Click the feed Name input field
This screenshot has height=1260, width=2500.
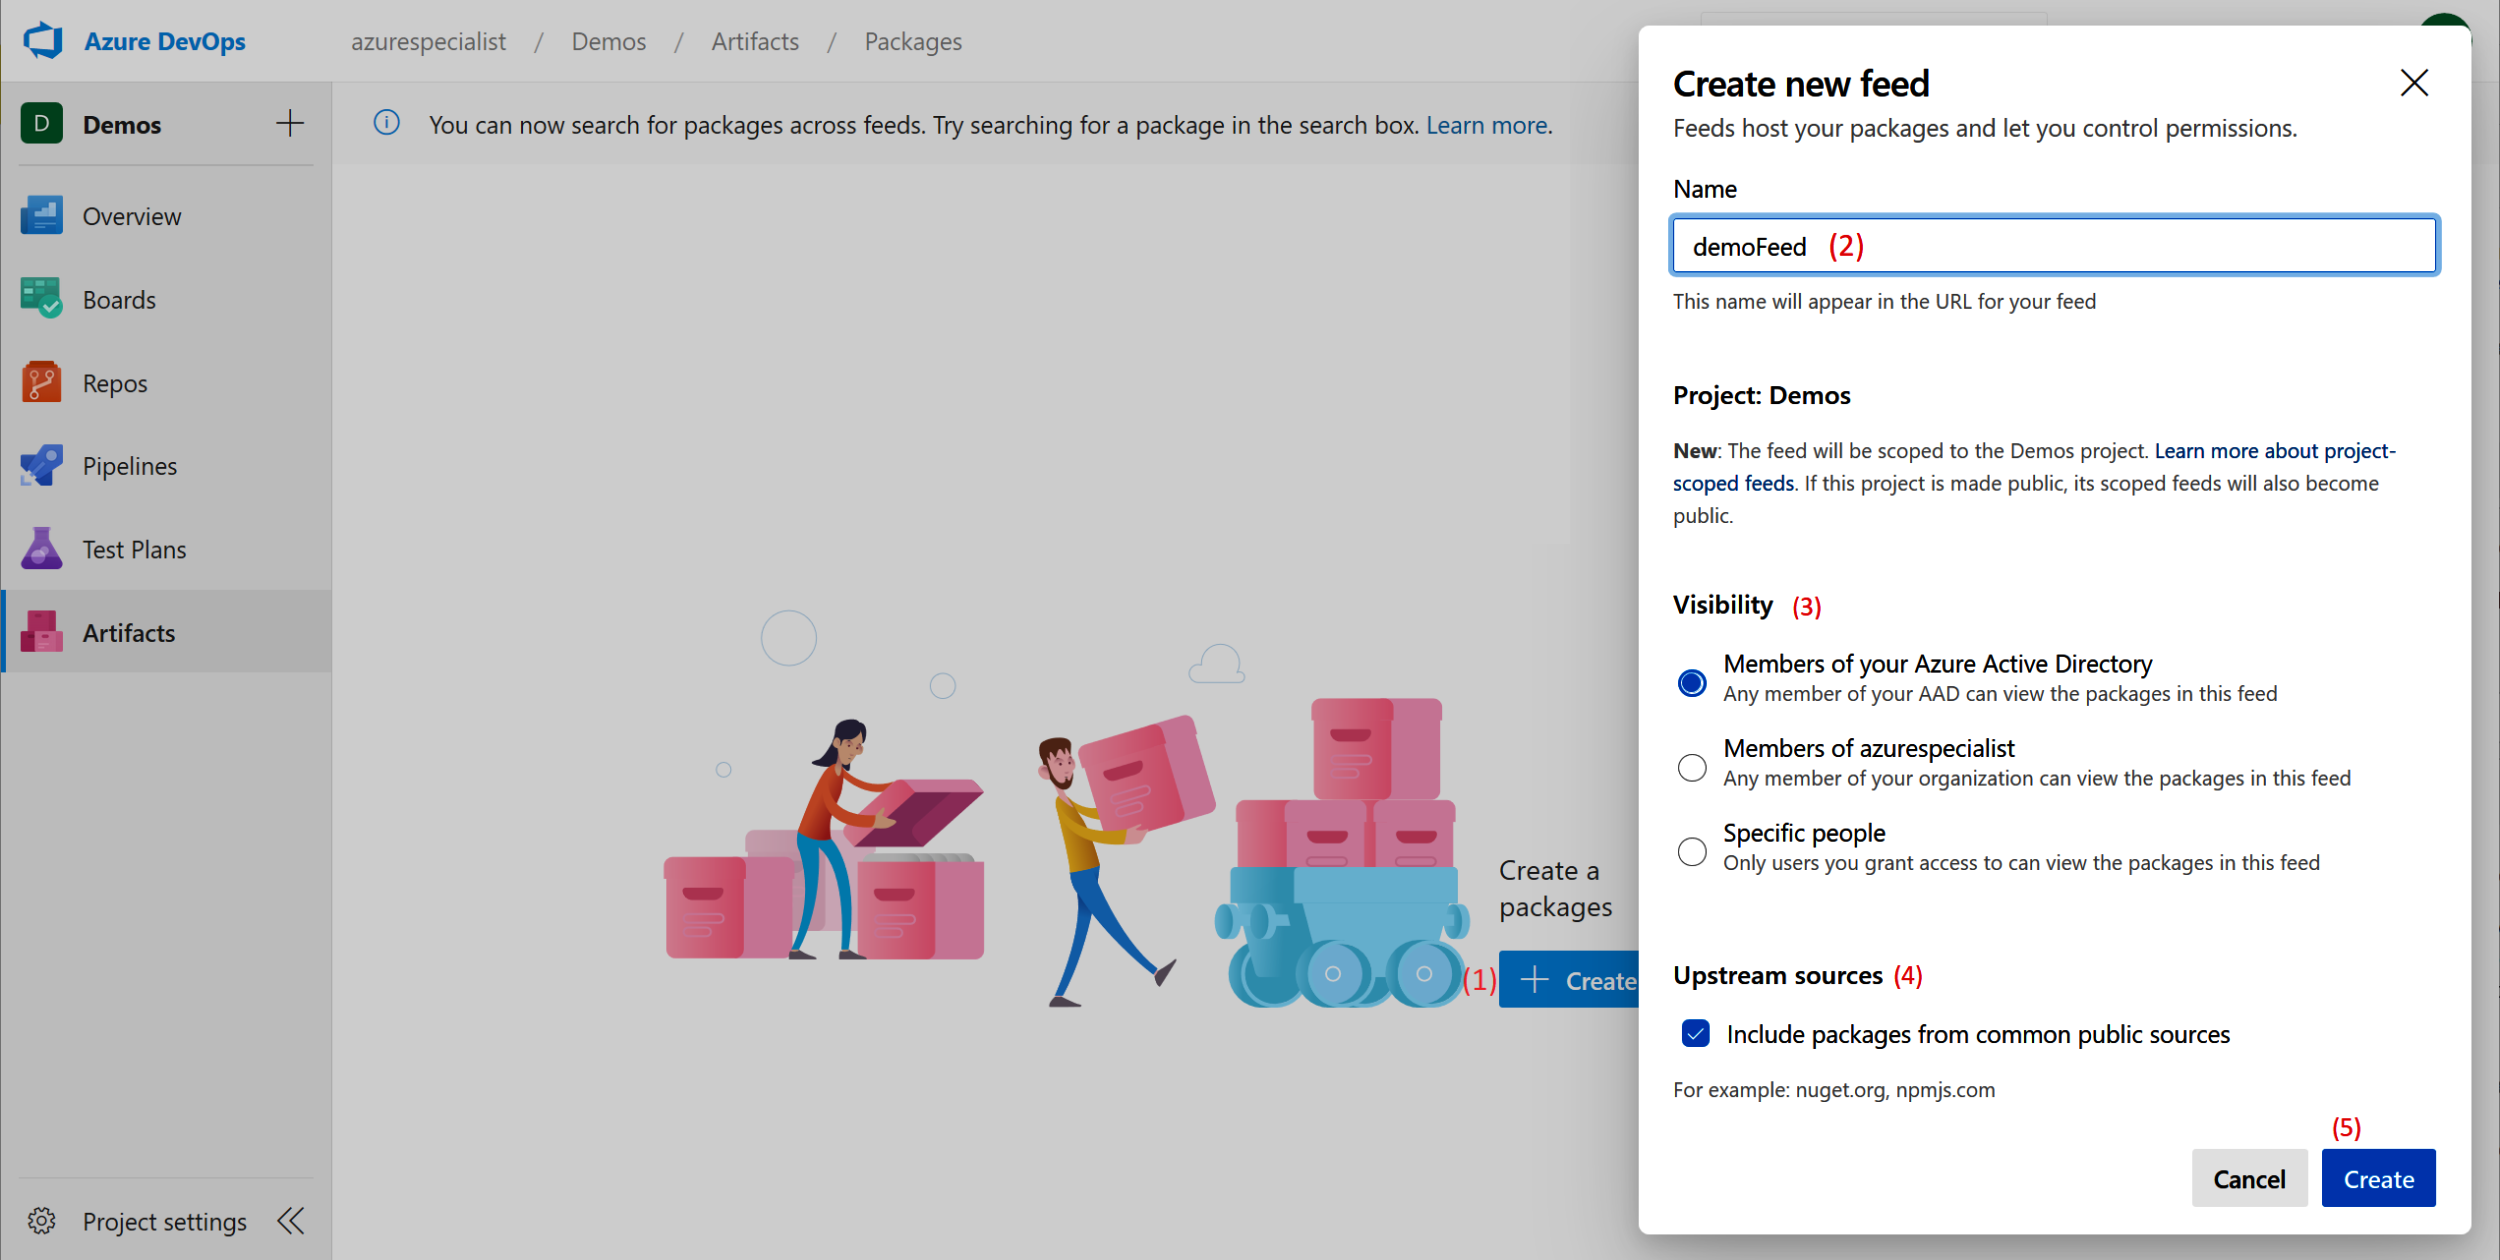(x=2054, y=245)
